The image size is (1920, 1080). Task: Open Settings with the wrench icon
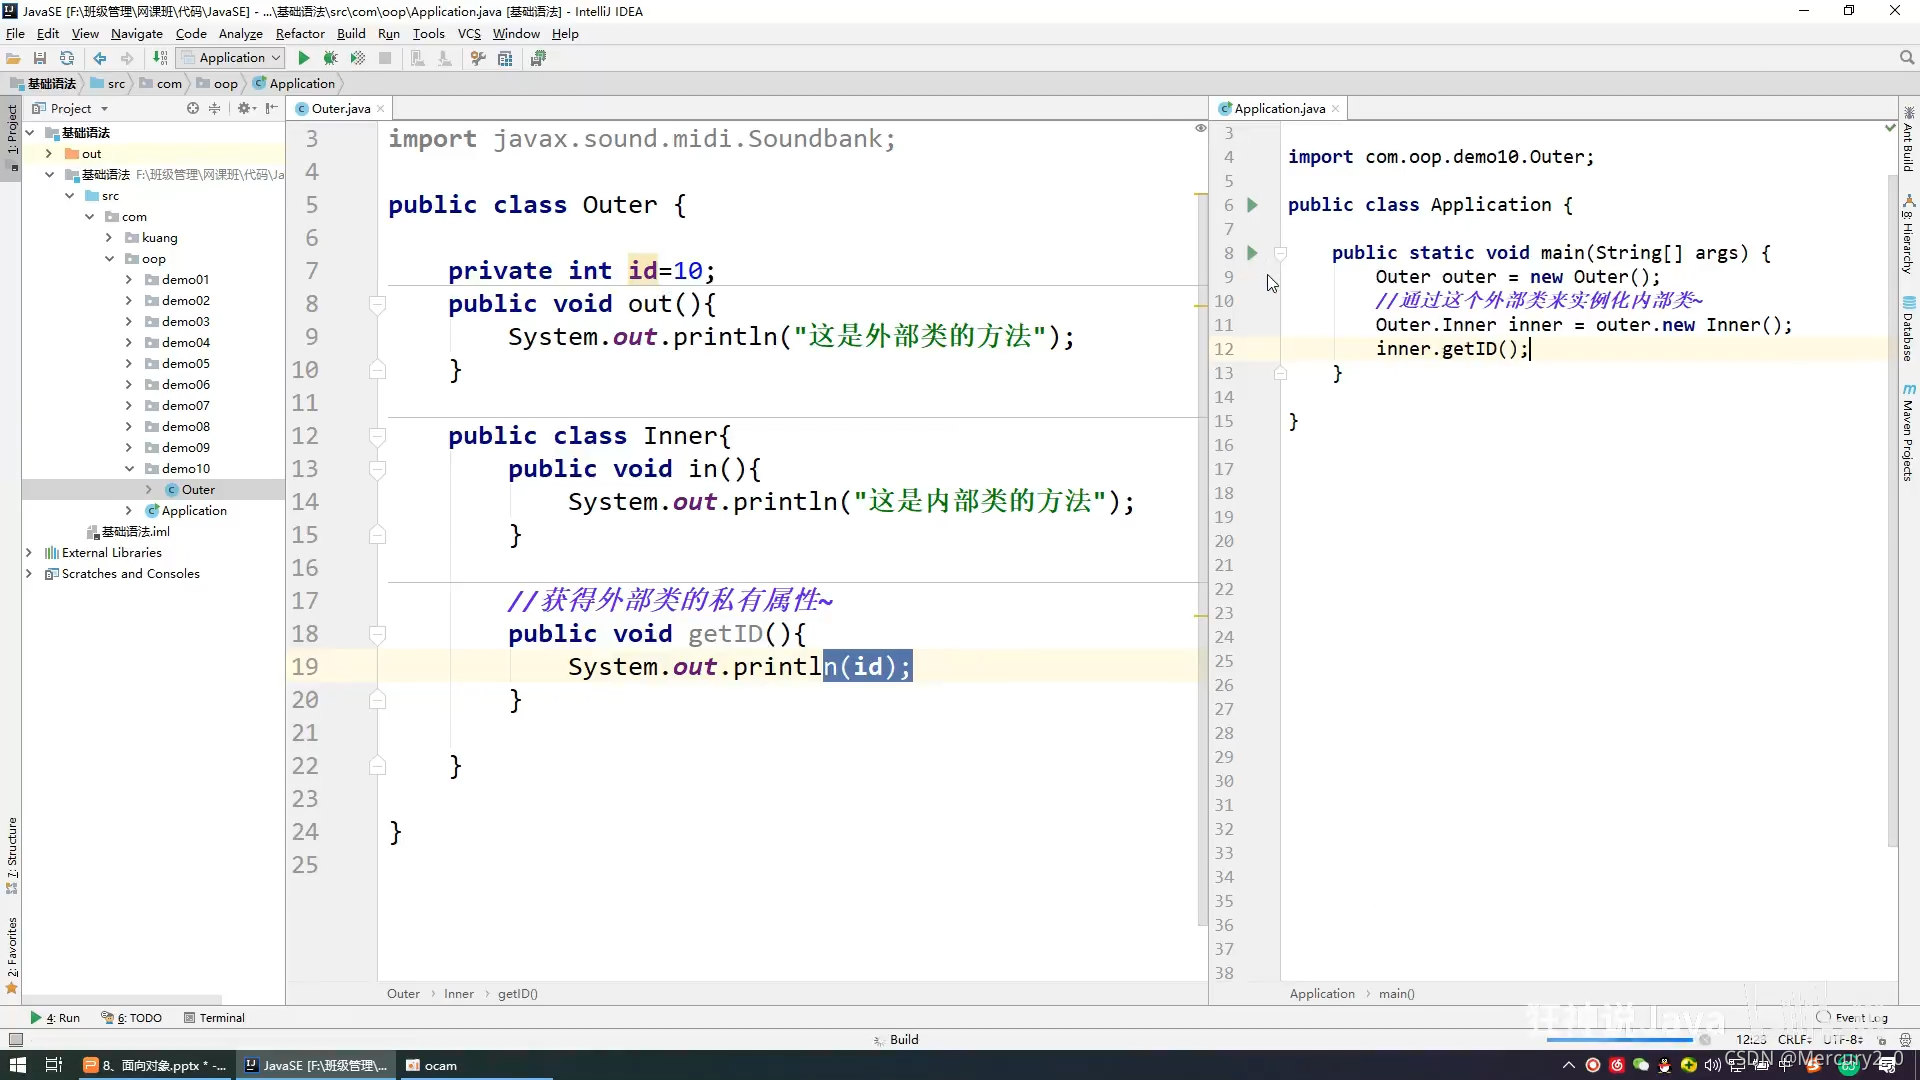(478, 58)
